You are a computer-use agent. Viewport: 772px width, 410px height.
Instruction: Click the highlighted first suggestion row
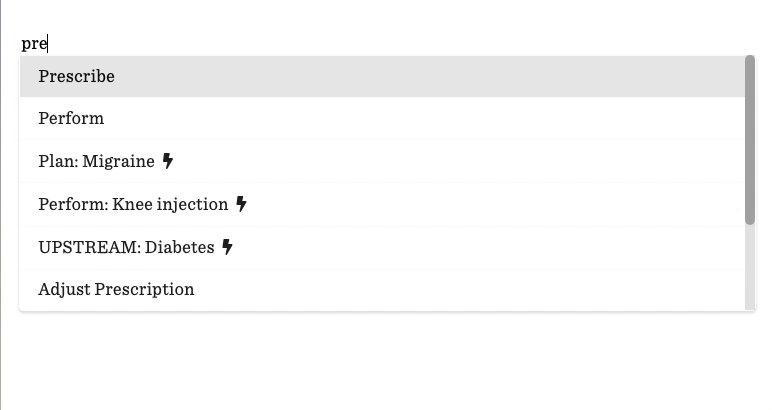point(382,76)
